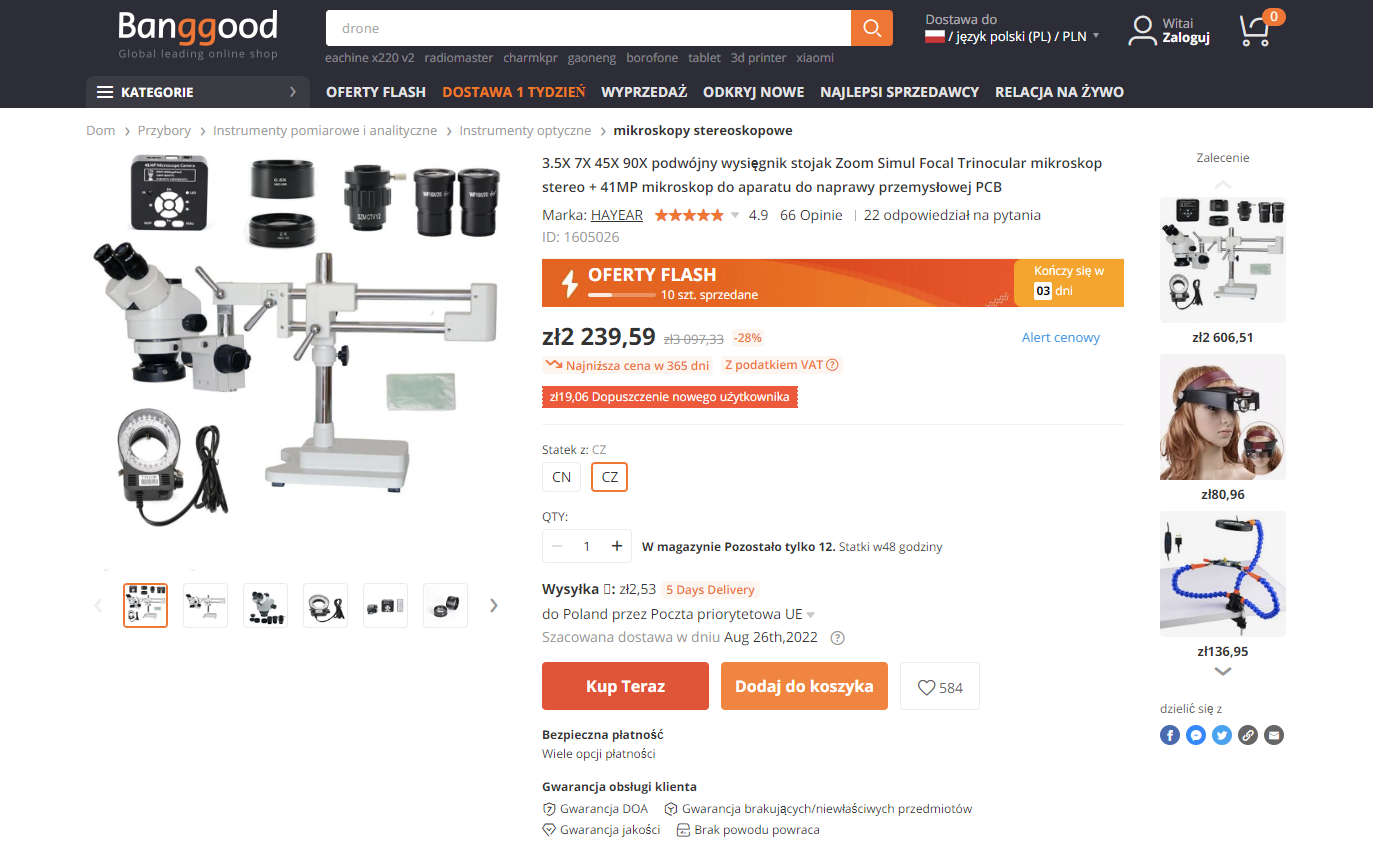Increase the quantity with the plus button
The image size is (1373, 867).
(617, 546)
